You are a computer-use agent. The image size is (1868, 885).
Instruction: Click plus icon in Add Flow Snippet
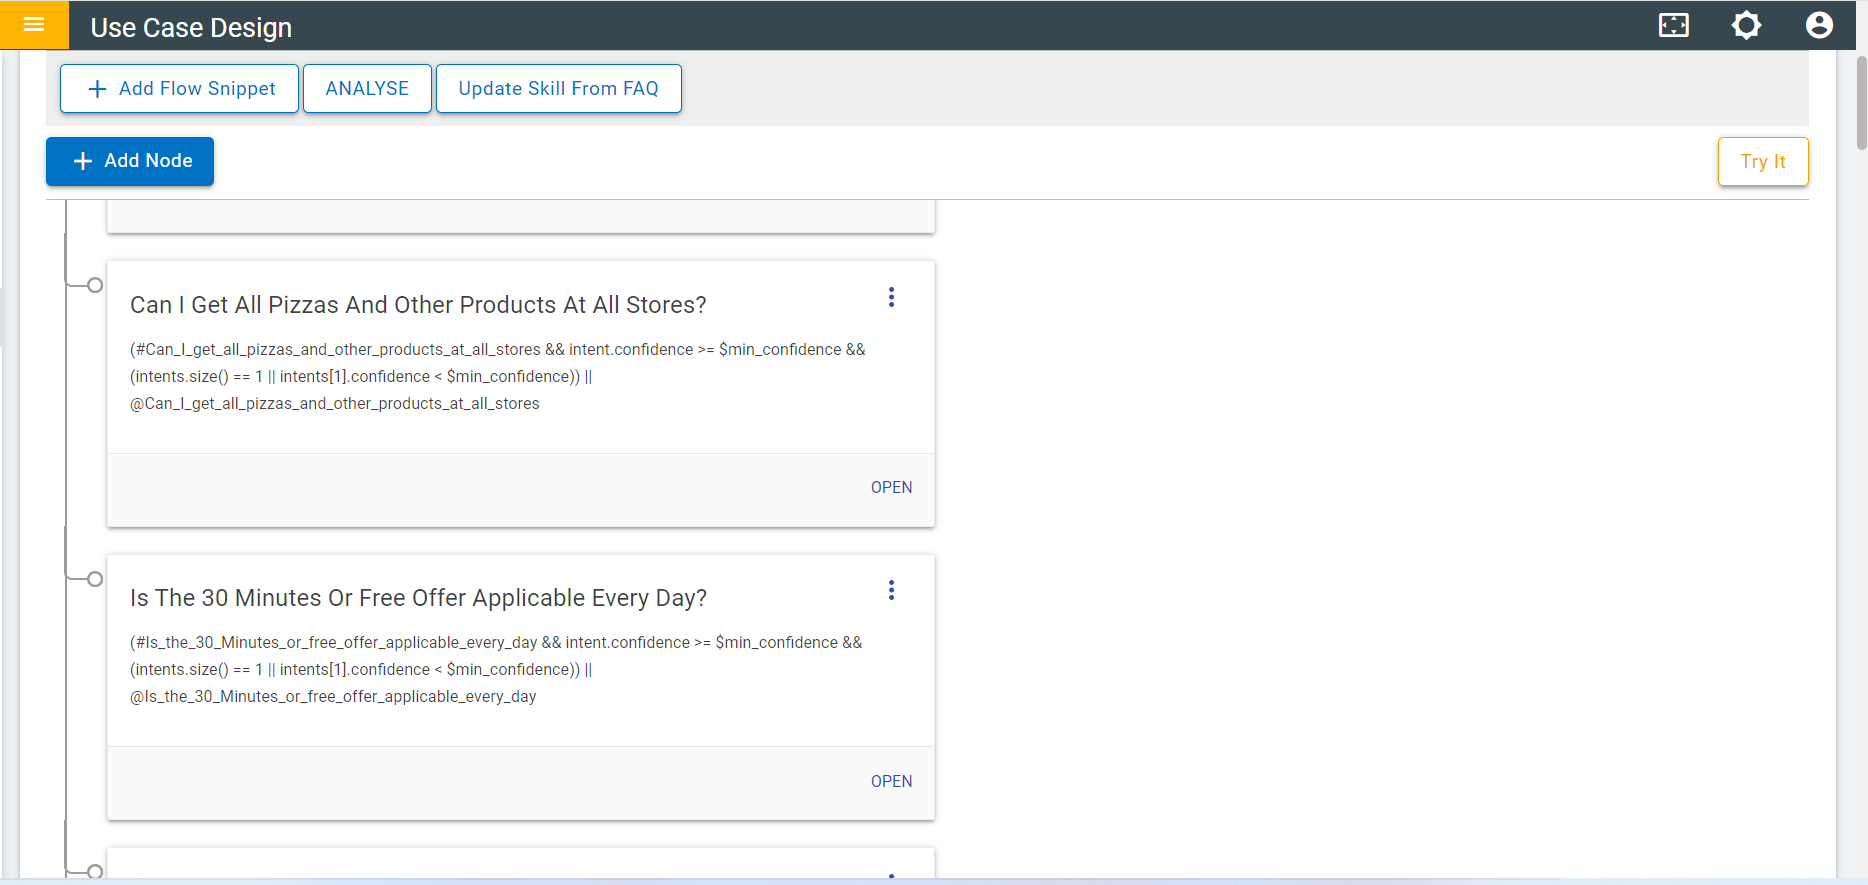pos(97,89)
